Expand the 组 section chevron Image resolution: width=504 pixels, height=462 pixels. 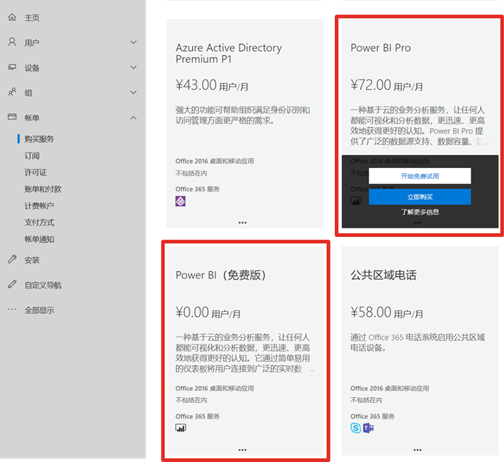click(x=133, y=92)
